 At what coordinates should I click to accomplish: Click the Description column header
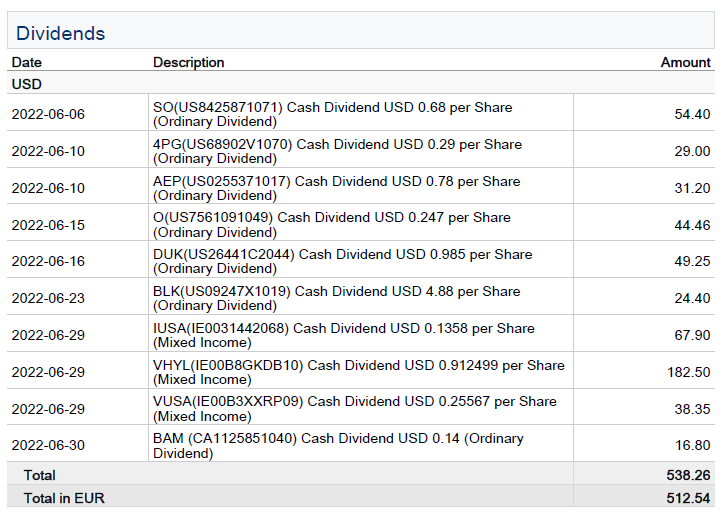[189, 62]
